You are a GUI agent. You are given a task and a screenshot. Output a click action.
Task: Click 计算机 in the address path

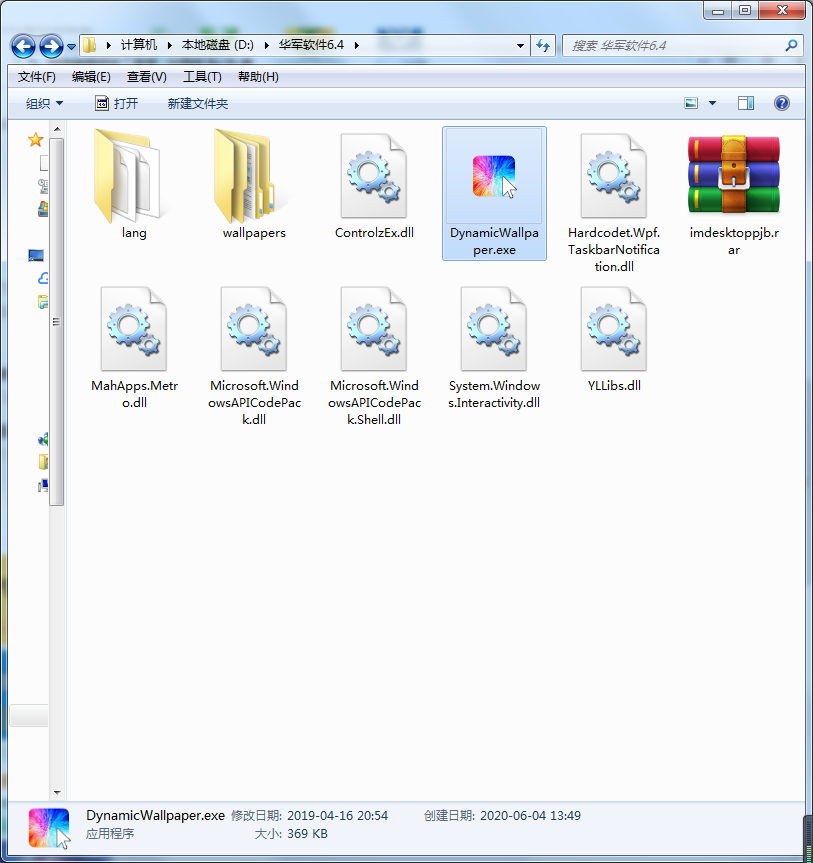139,45
